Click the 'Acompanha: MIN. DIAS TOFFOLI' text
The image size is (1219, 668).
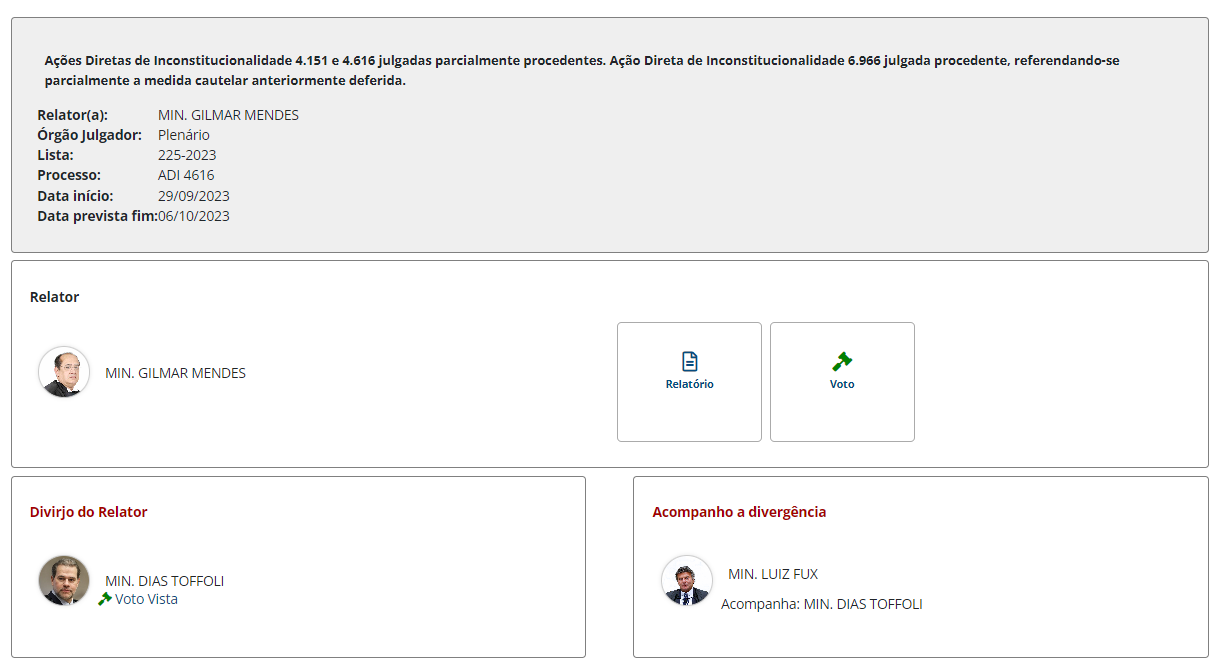click(x=821, y=604)
